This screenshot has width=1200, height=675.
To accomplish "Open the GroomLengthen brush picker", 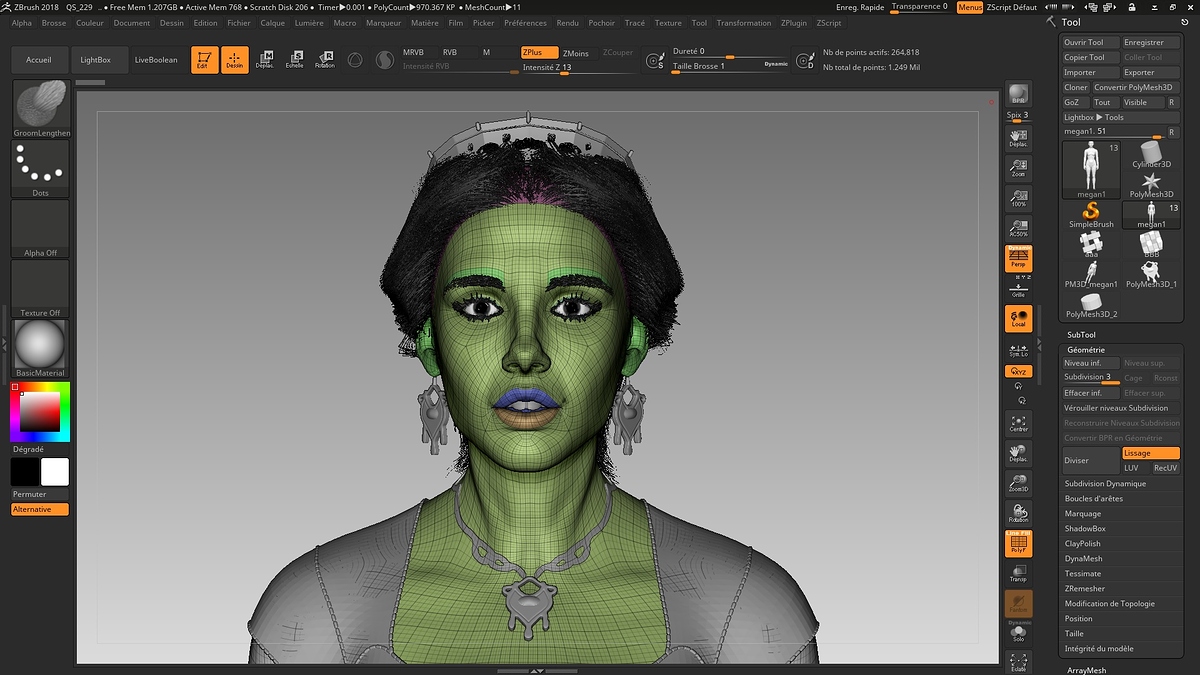I will coord(41,108).
